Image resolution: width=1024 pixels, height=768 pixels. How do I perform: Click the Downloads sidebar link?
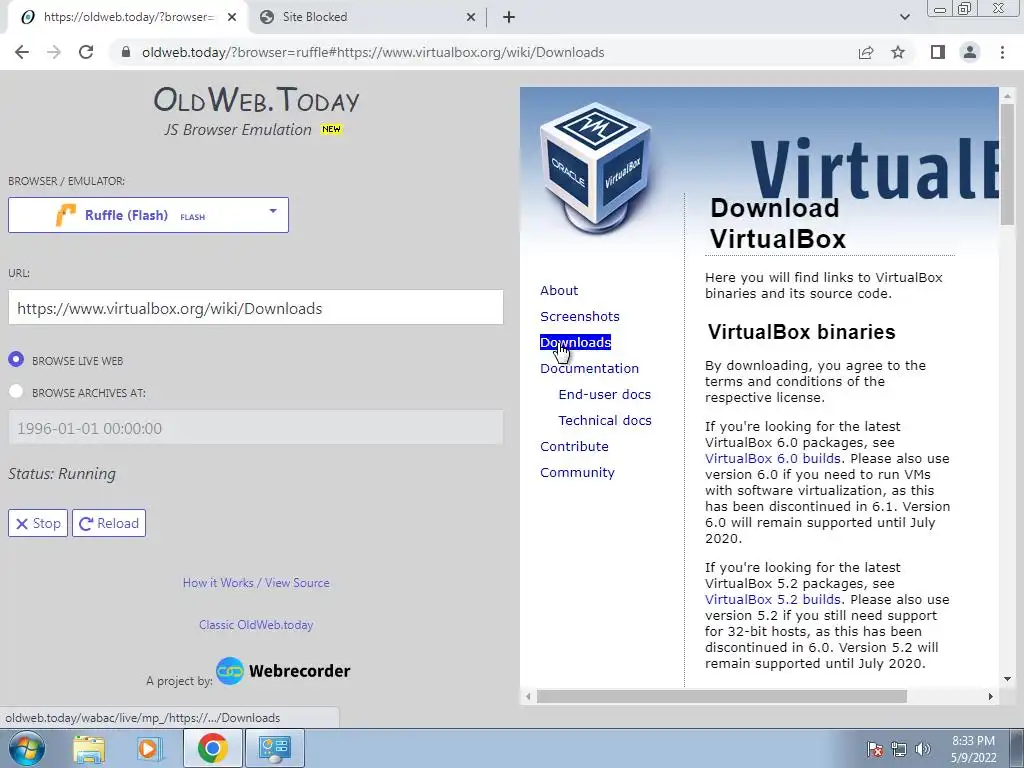575,342
